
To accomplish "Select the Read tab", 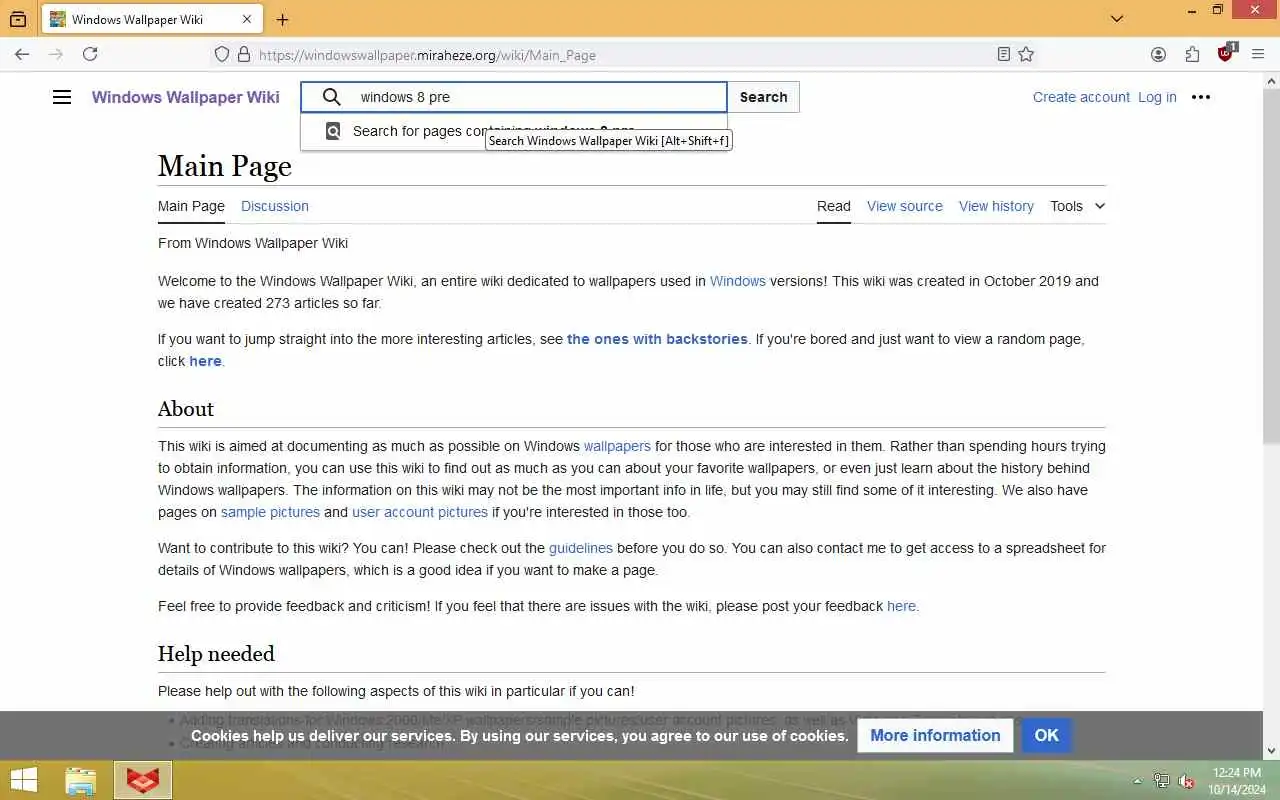I will point(834,206).
